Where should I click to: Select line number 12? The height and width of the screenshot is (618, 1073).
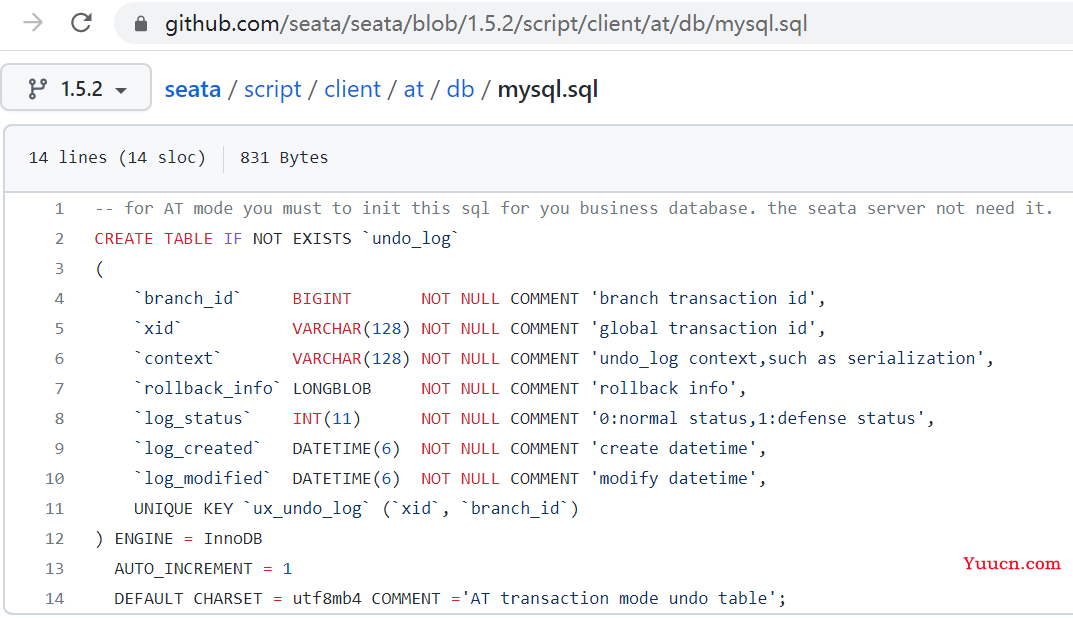click(55, 539)
